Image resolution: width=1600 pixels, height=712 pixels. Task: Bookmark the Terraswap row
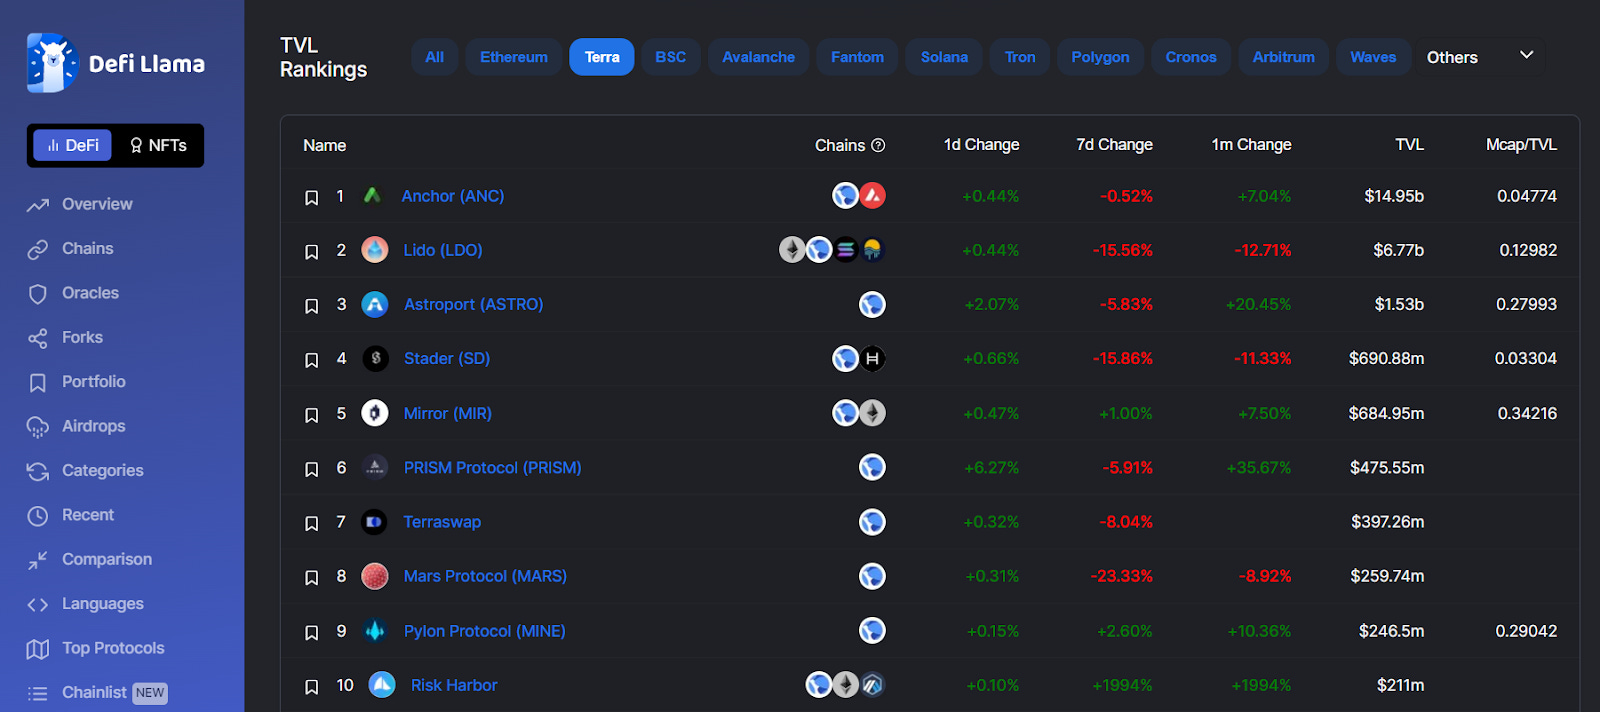(x=312, y=524)
